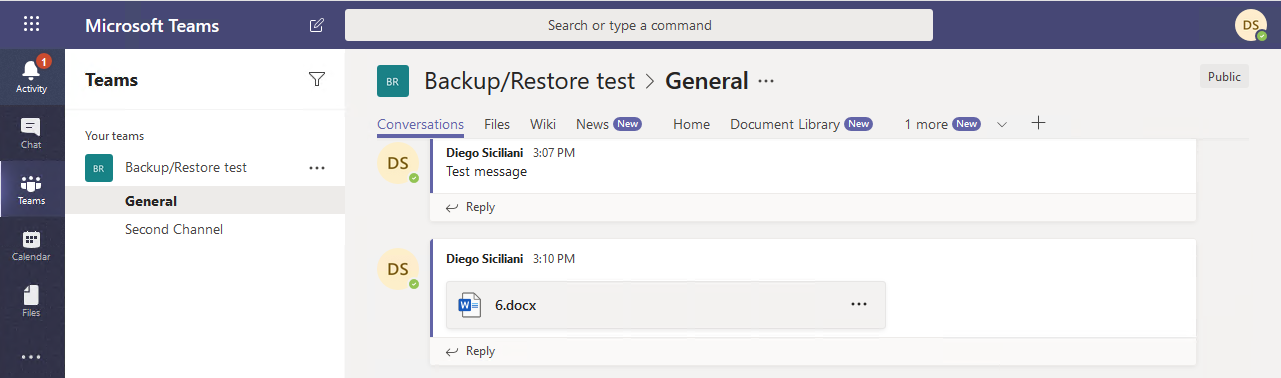
Task: Select Backup/Restore test team in list
Action: pos(186,167)
